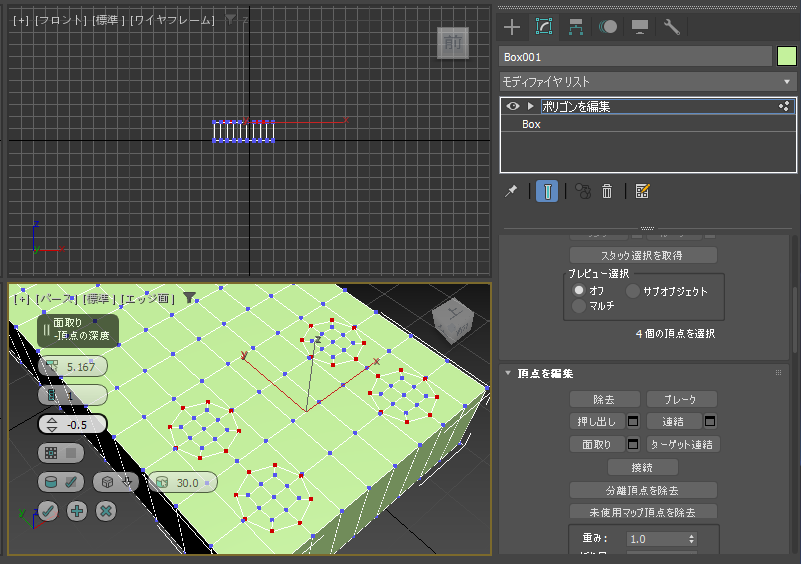Click the 連結 button
801x564 pixels.
674,421
